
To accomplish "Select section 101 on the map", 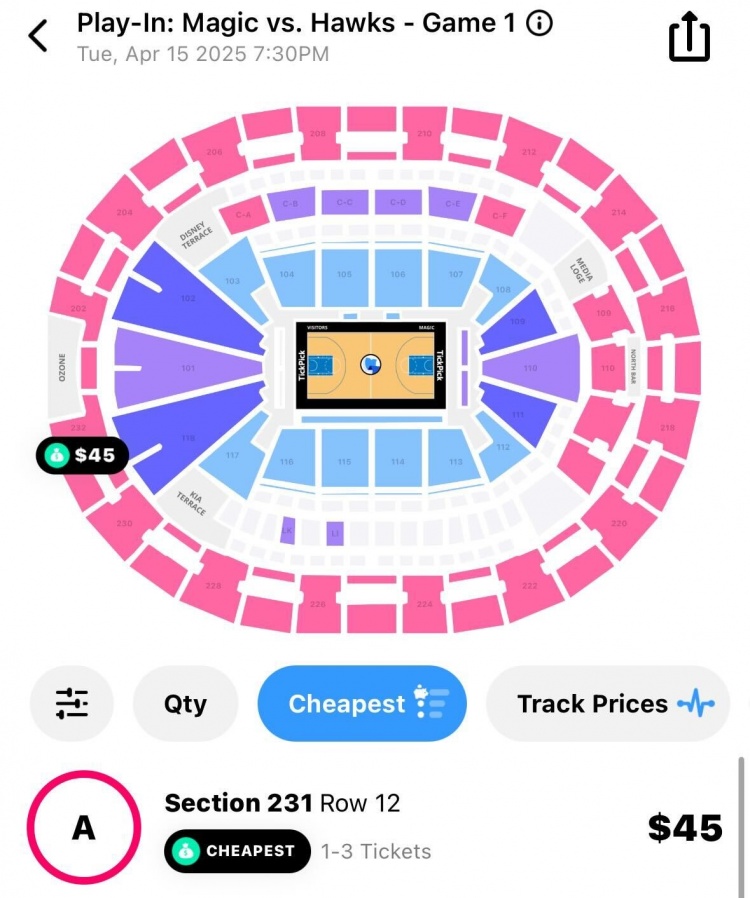I will point(188,368).
